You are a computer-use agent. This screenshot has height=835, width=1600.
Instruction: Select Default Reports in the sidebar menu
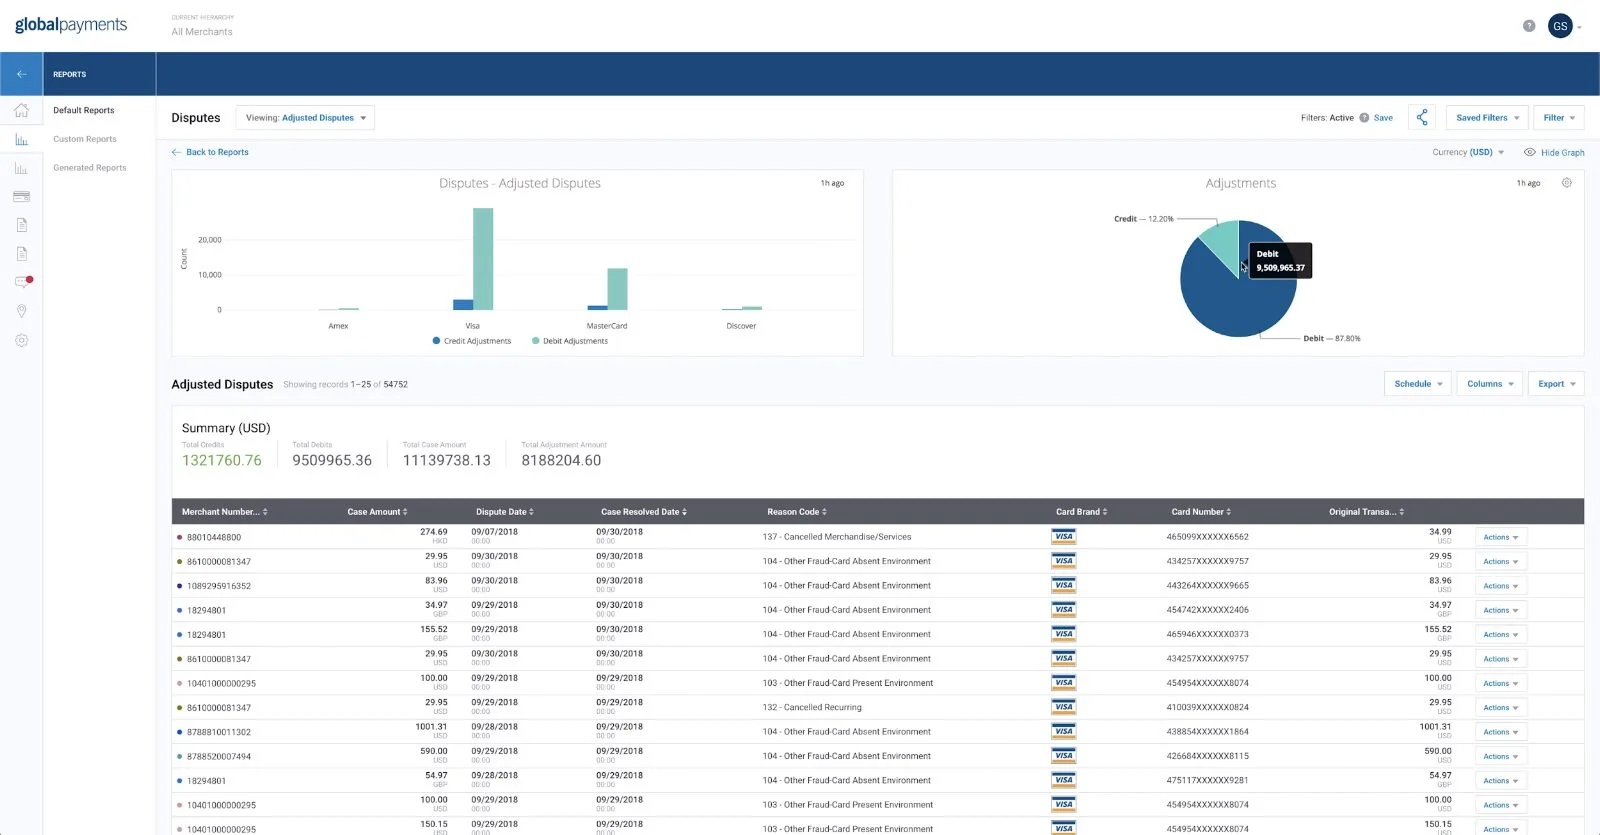click(x=84, y=110)
